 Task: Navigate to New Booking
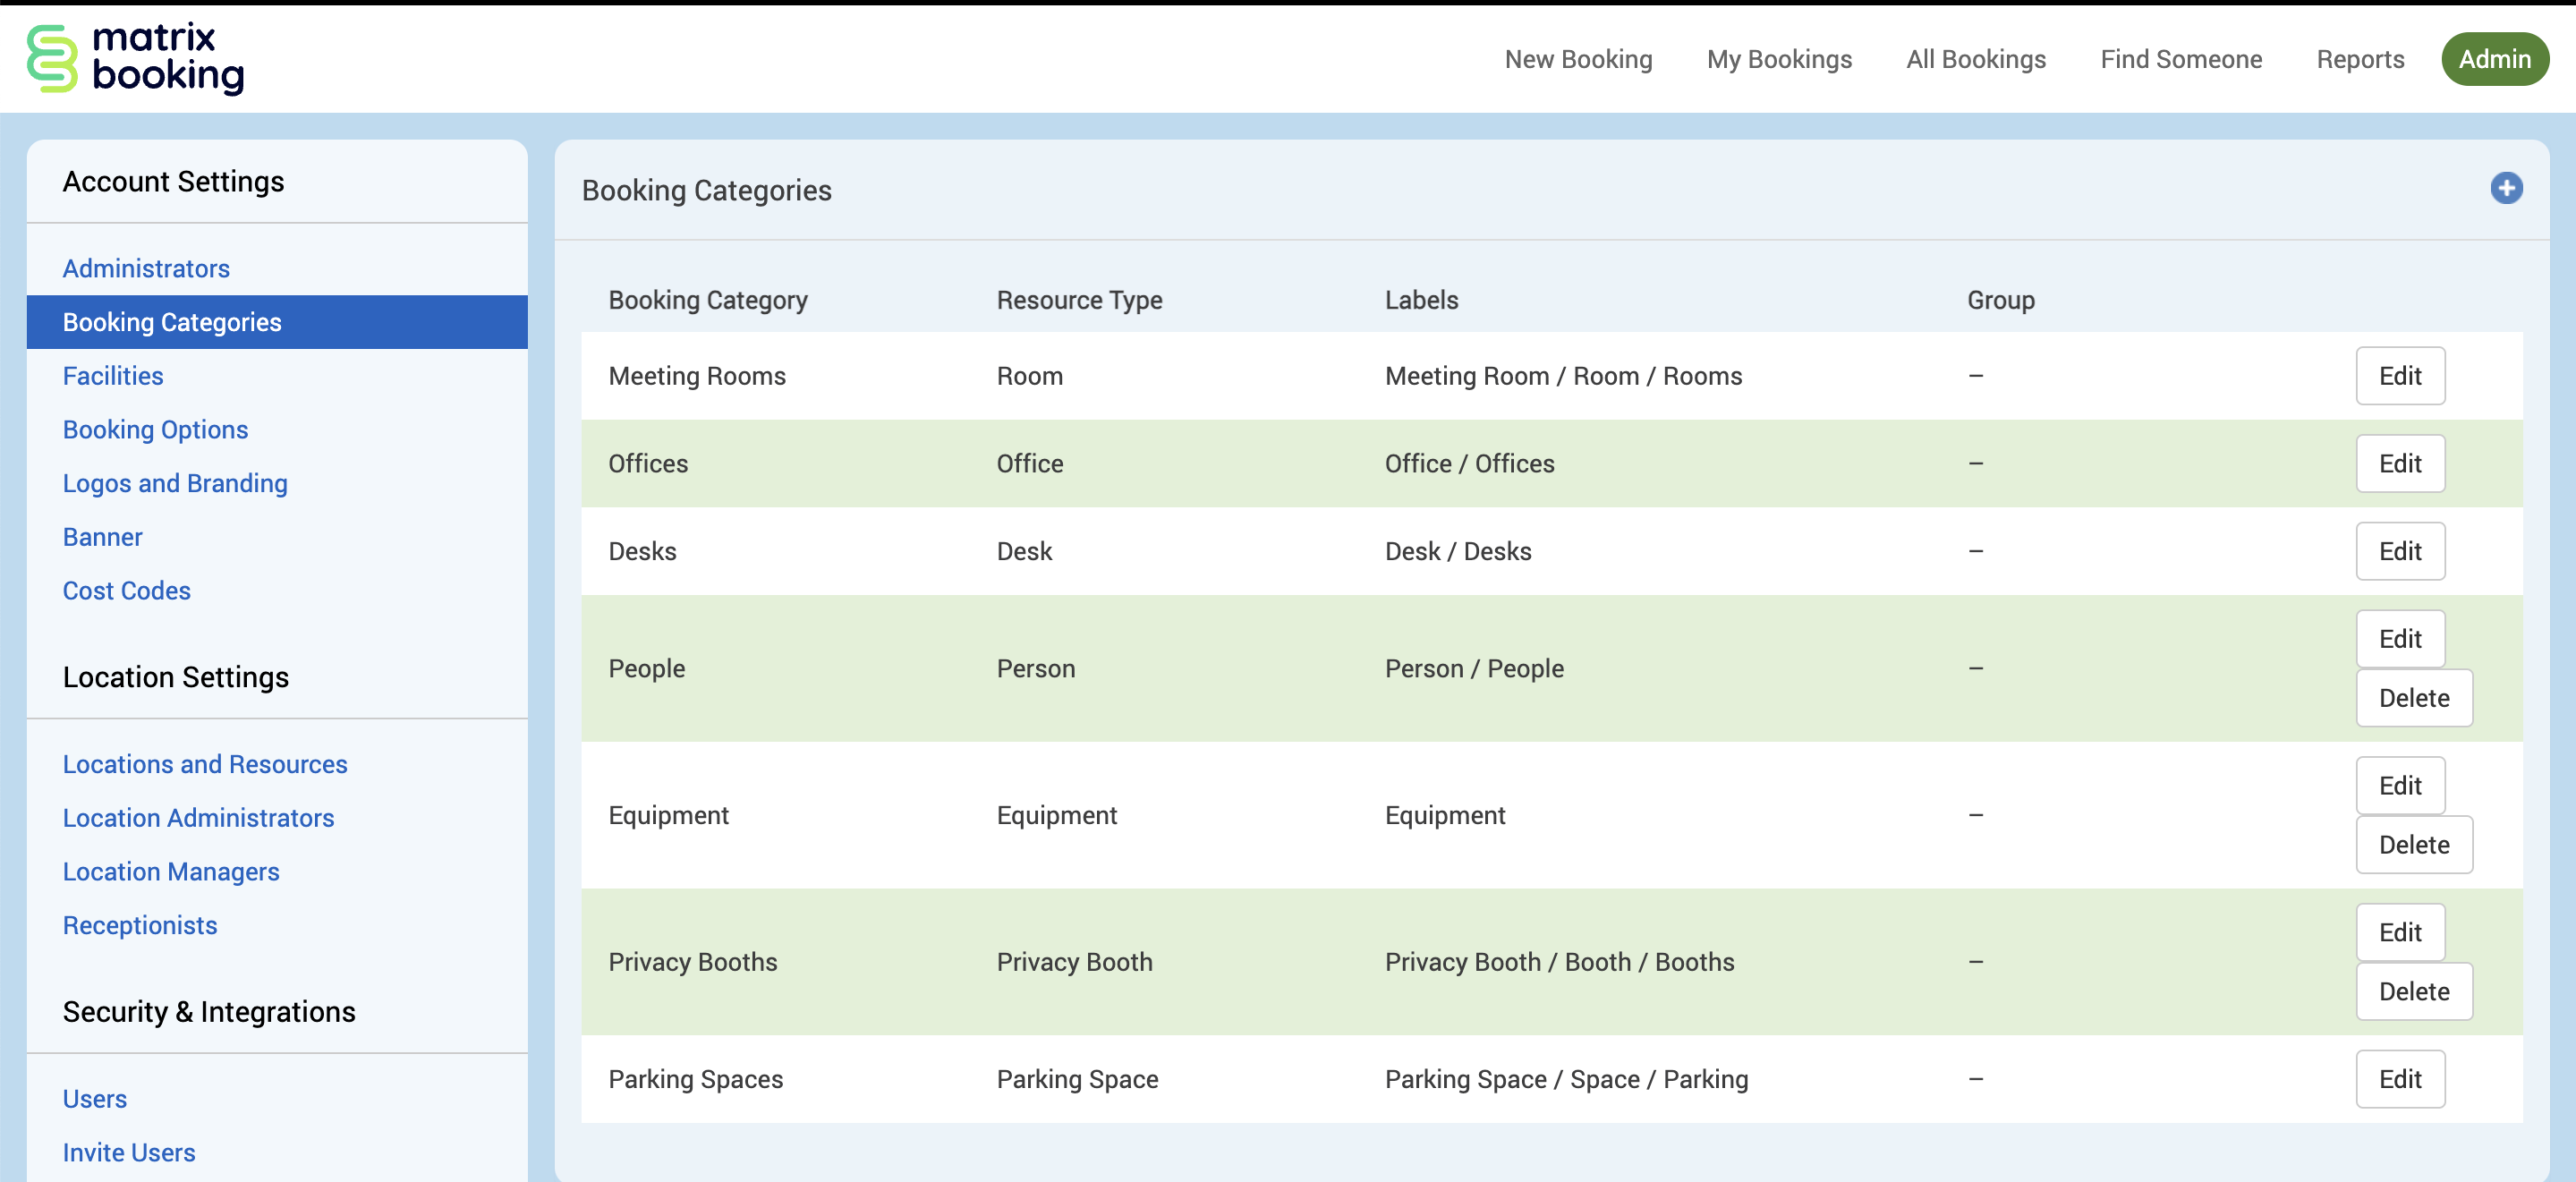click(1579, 59)
